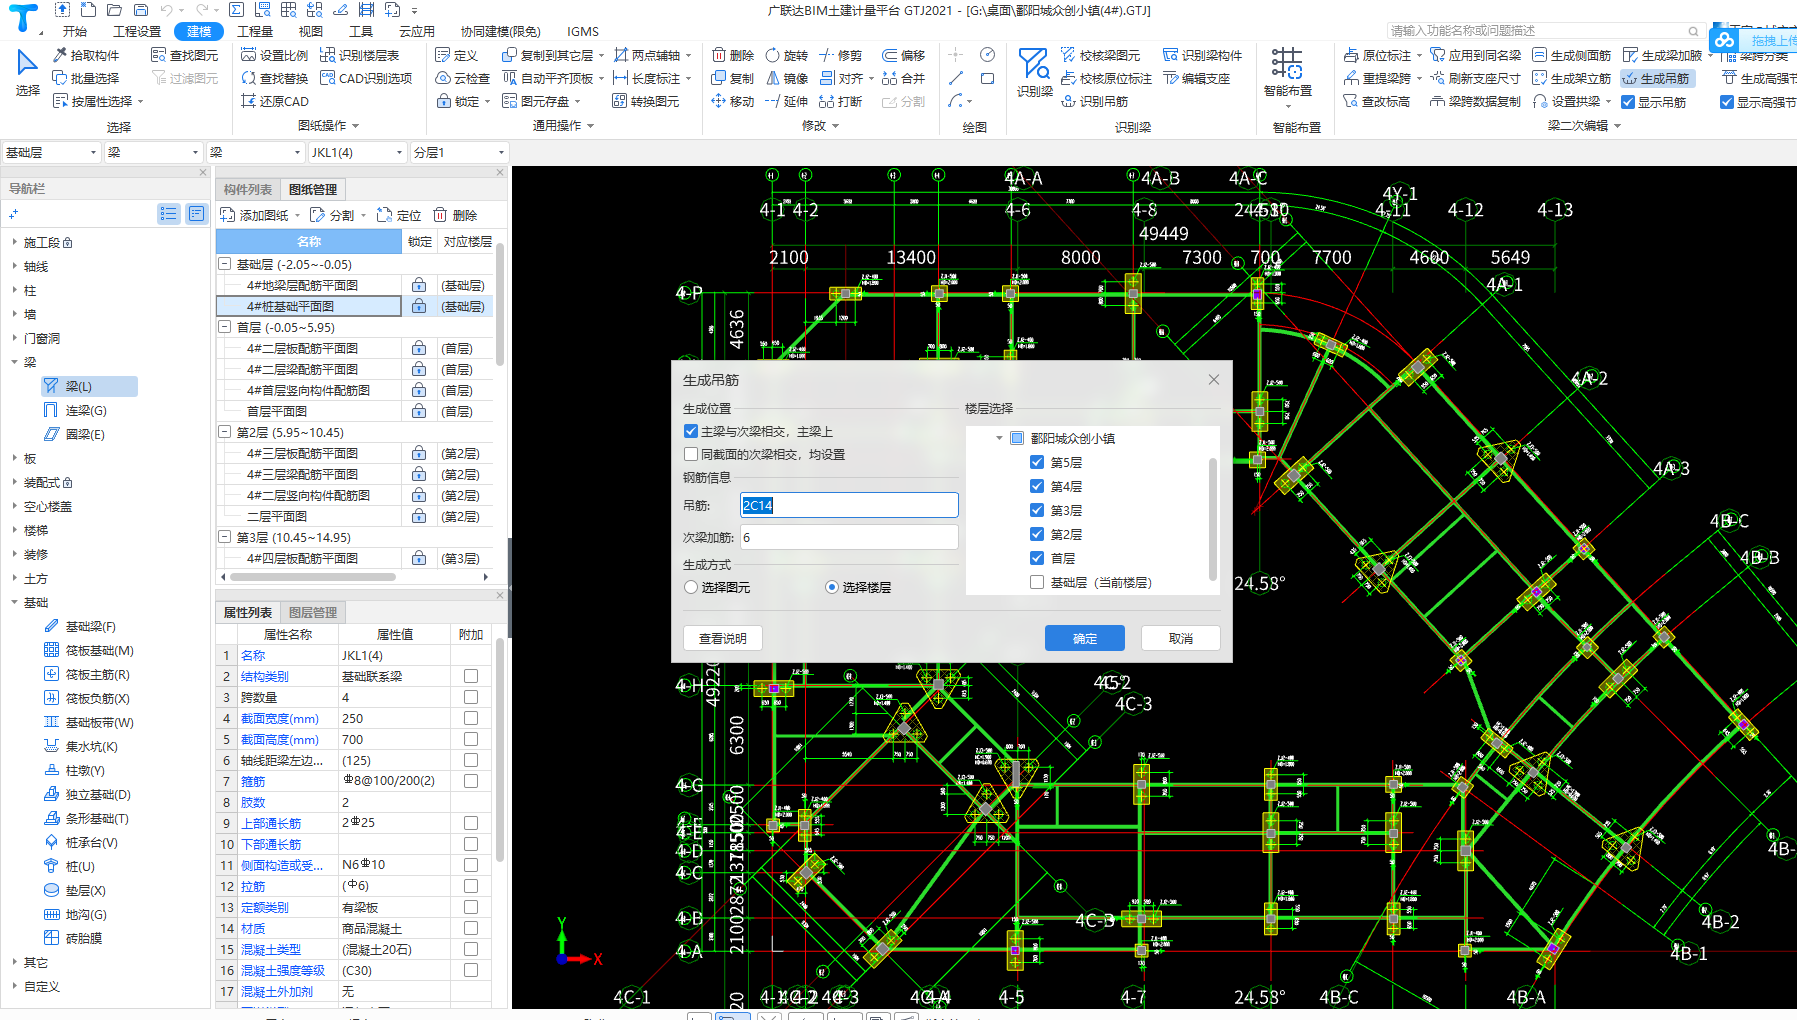1797x1020 pixels.
Task: Select the 旋转 rotate tool
Action: [x=787, y=55]
